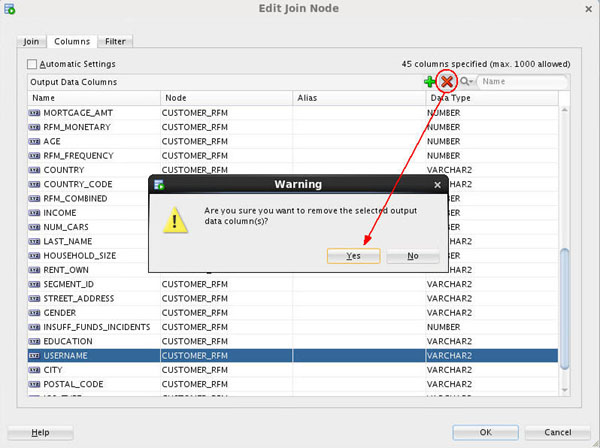Image resolution: width=600 pixels, height=448 pixels.
Task: Click the column icon beside RFM_COMBINED
Action: [x=34, y=199]
